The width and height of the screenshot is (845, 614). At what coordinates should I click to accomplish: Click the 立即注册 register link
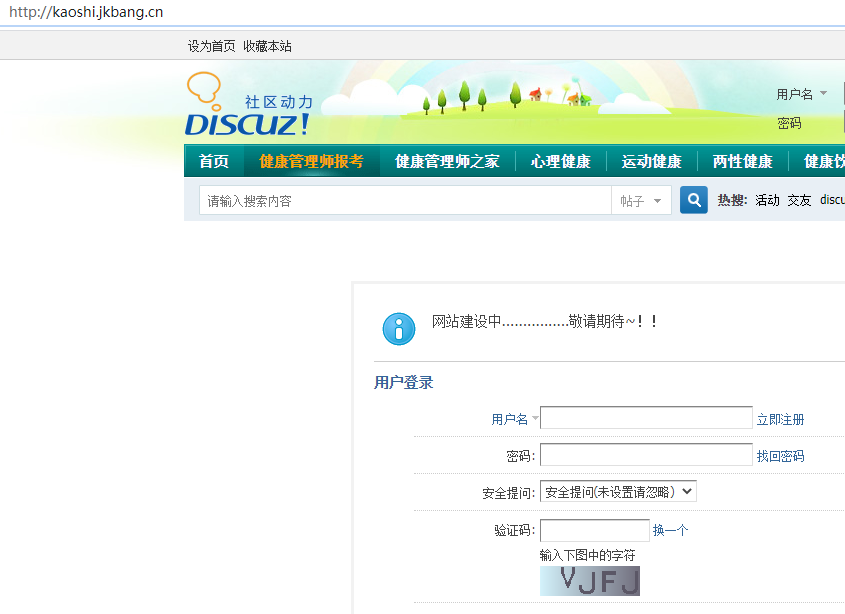[x=780, y=419]
